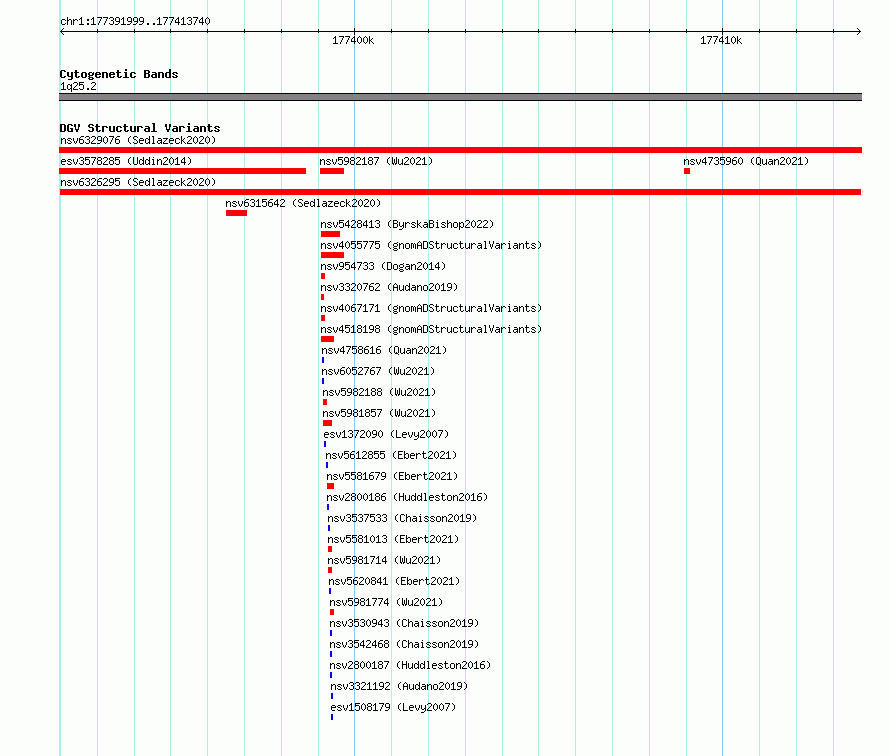890x756 pixels.
Task: Select the nsv954733 (Dogan2014) label
Action: click(x=383, y=266)
